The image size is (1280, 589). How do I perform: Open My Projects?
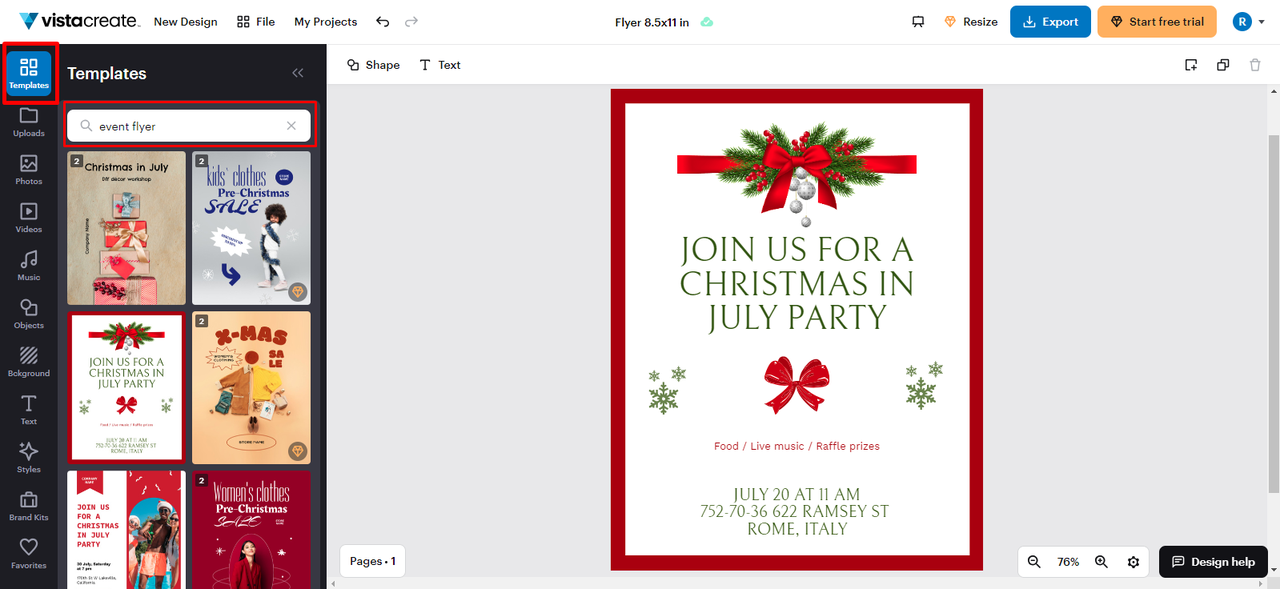[326, 21]
